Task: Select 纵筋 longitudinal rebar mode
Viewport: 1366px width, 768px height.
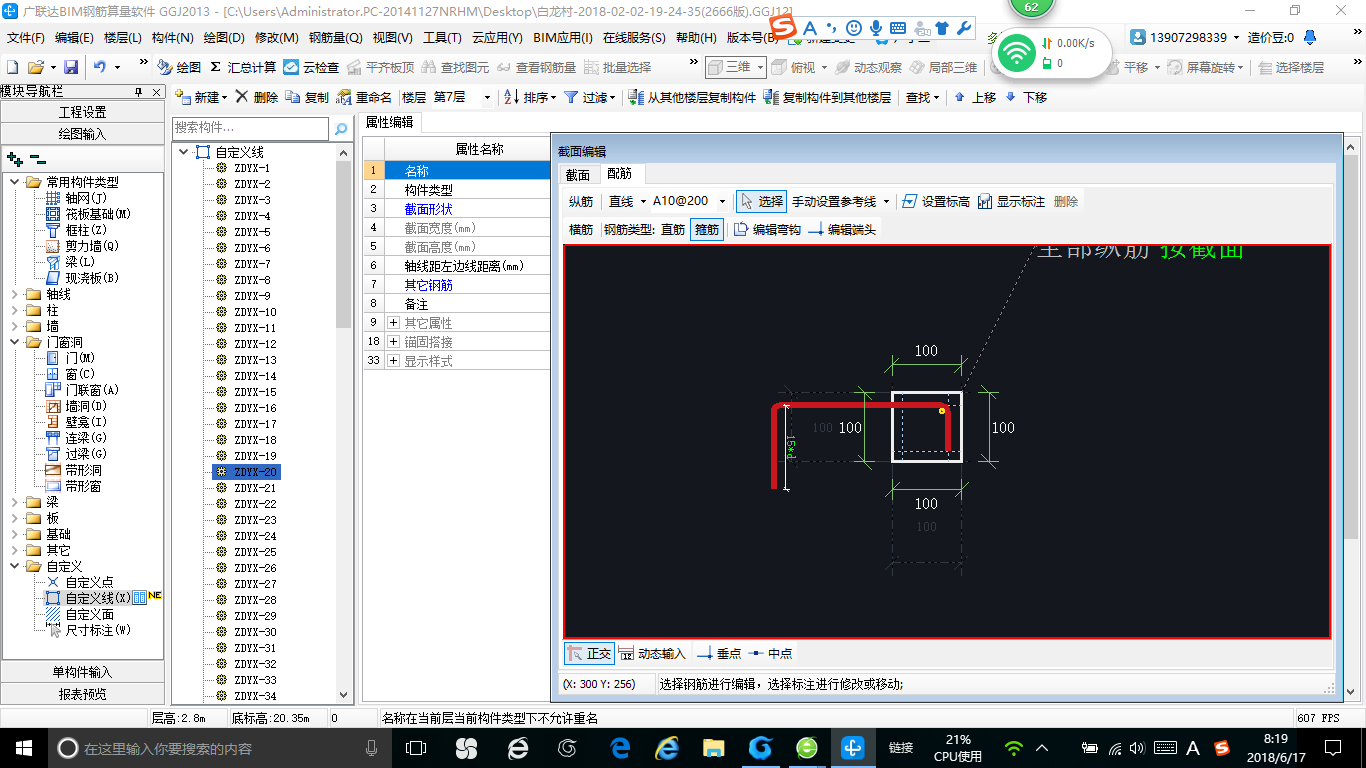Action: point(581,201)
